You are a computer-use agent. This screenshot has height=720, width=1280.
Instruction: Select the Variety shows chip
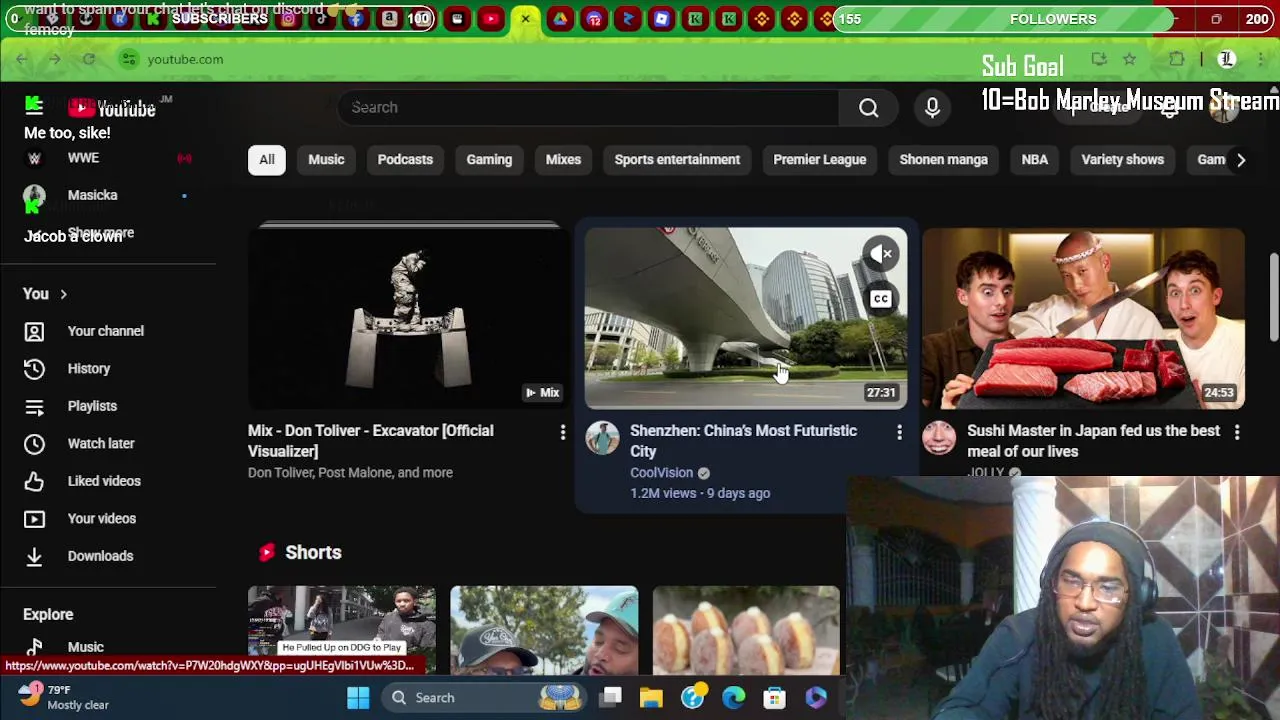1122,160
